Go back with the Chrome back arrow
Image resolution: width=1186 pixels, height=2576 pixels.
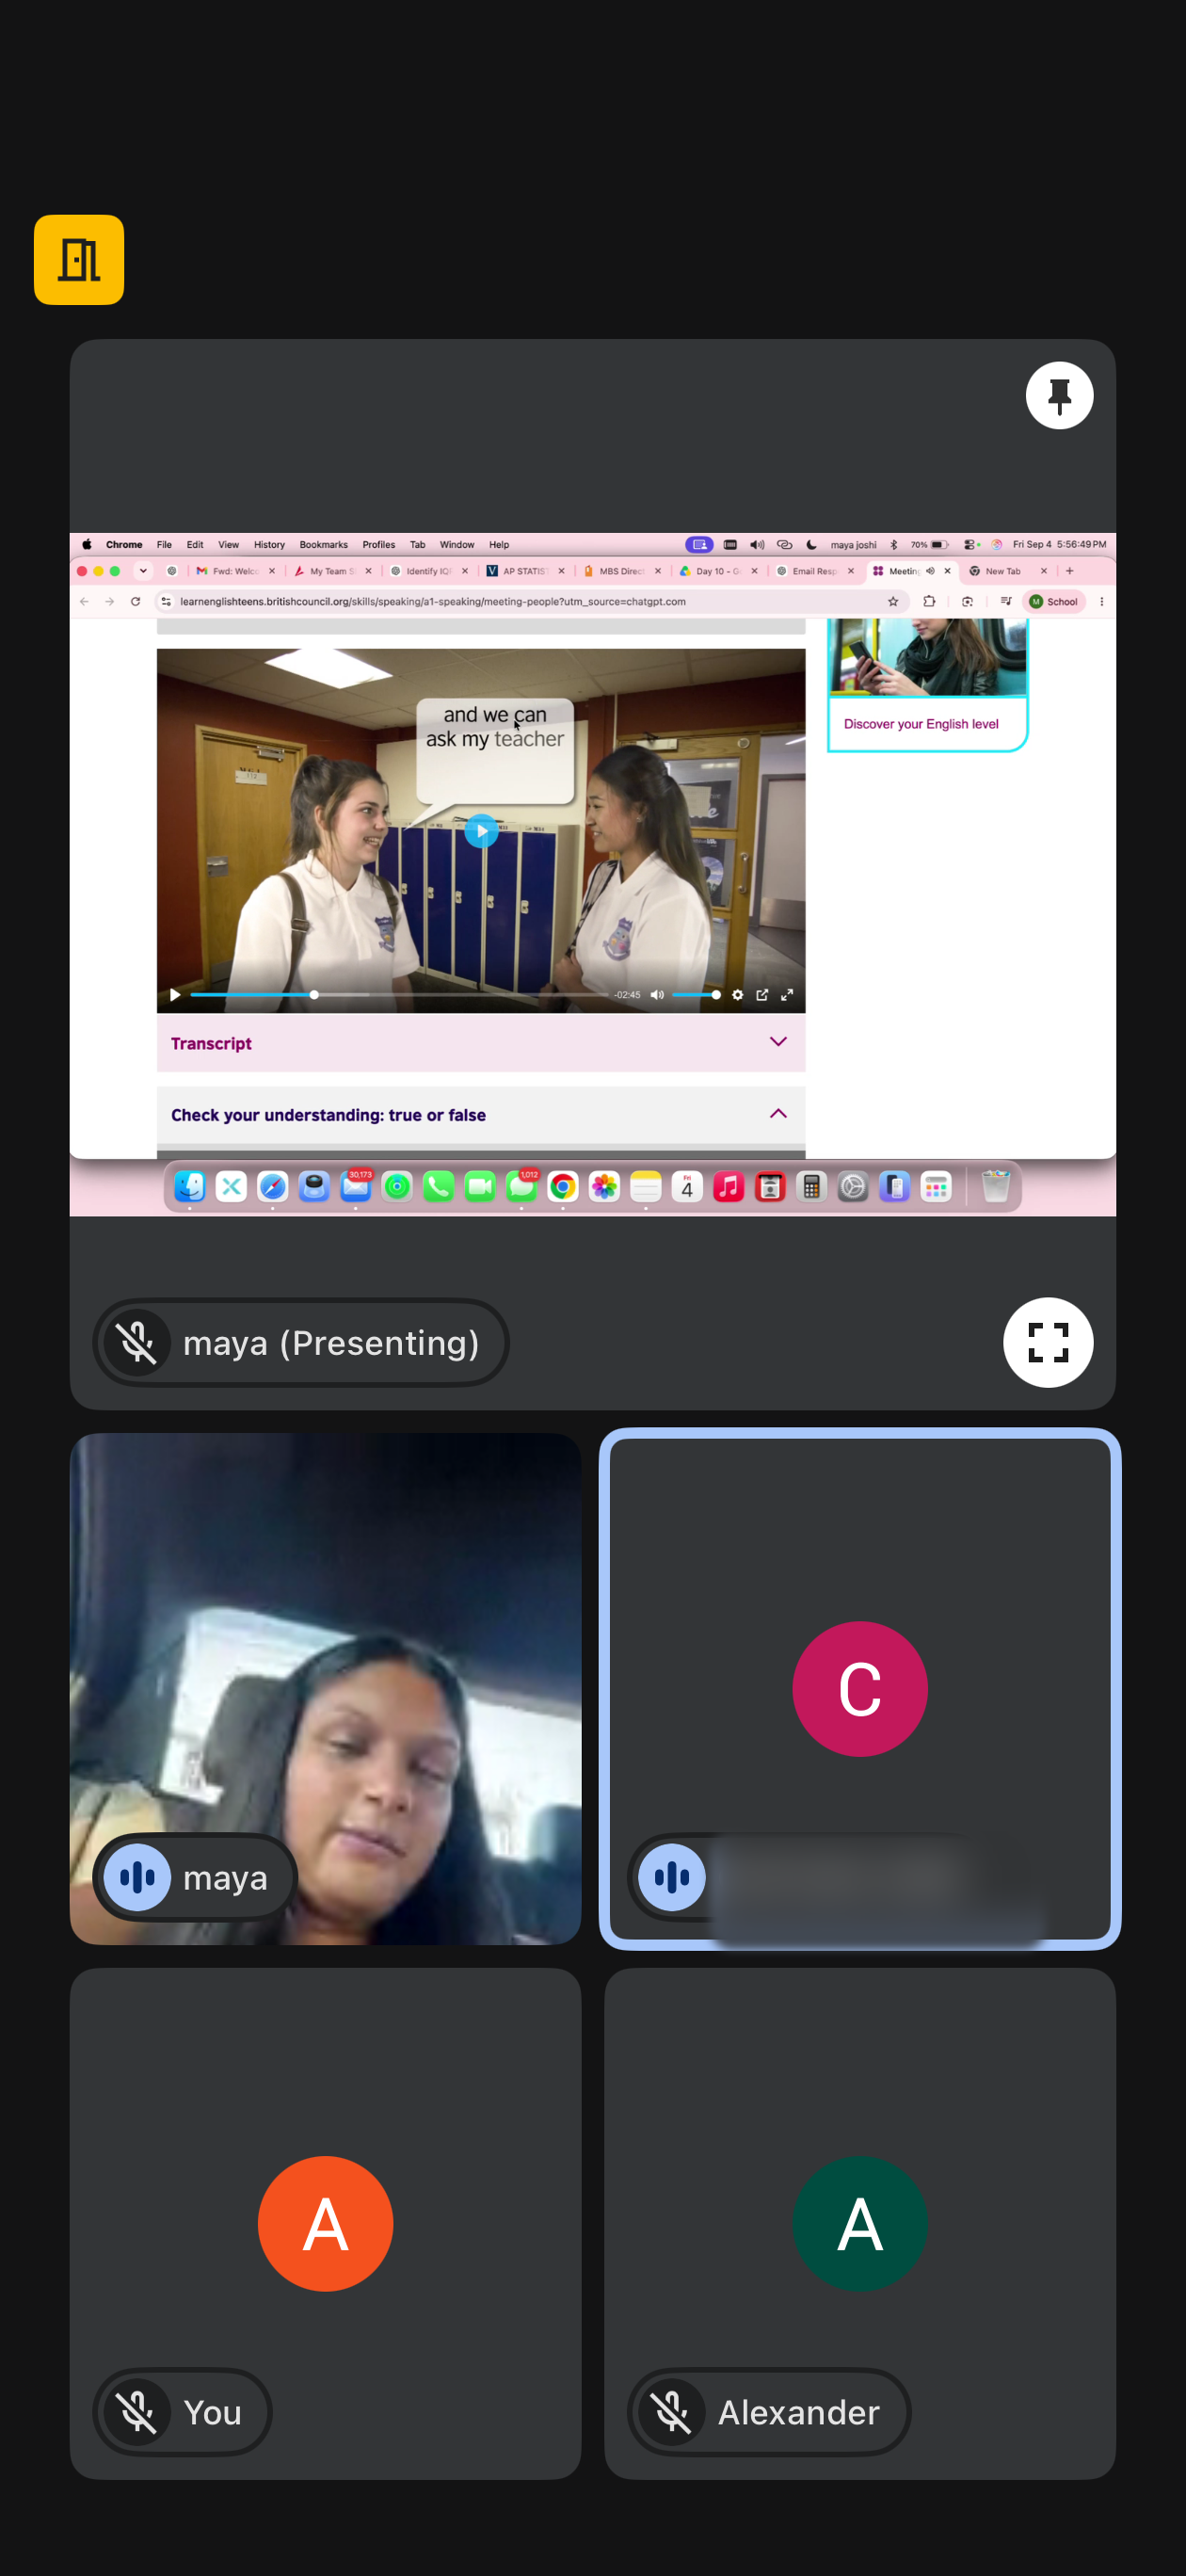[84, 602]
